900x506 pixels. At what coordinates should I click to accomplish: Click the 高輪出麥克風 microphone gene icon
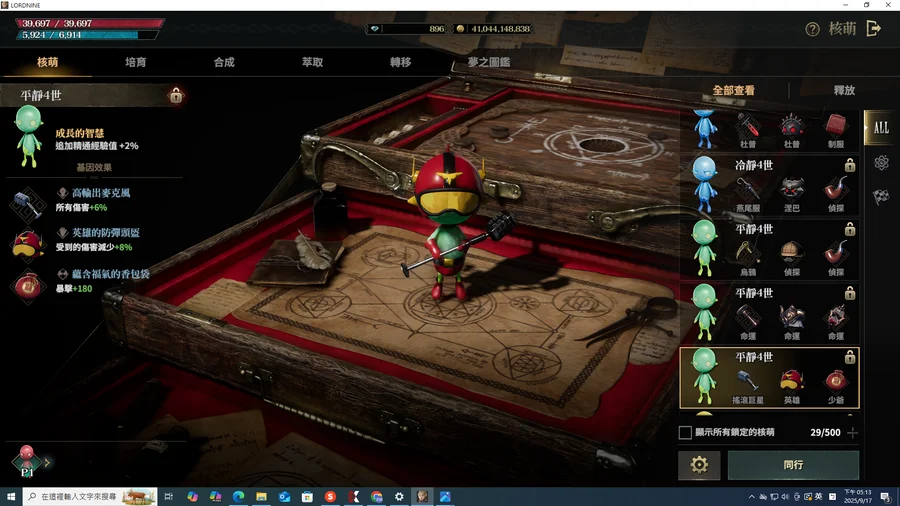click(27, 200)
